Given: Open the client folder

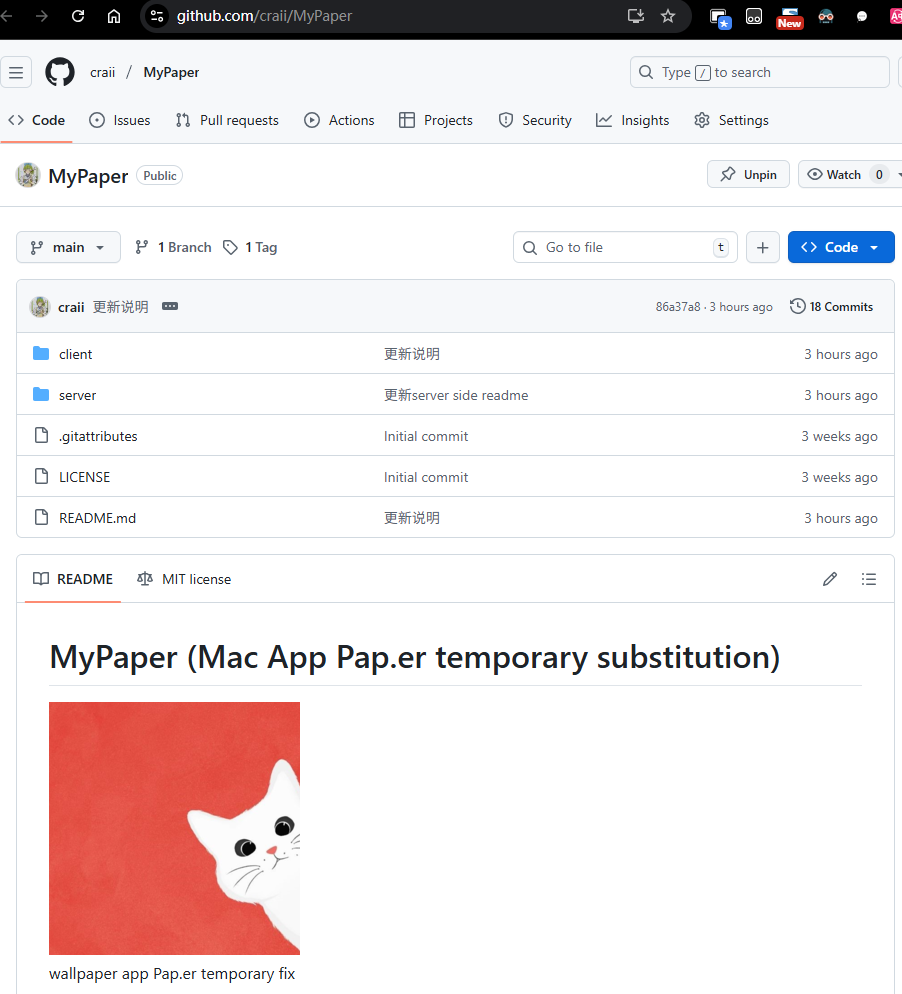Looking at the screenshot, I should [x=75, y=354].
